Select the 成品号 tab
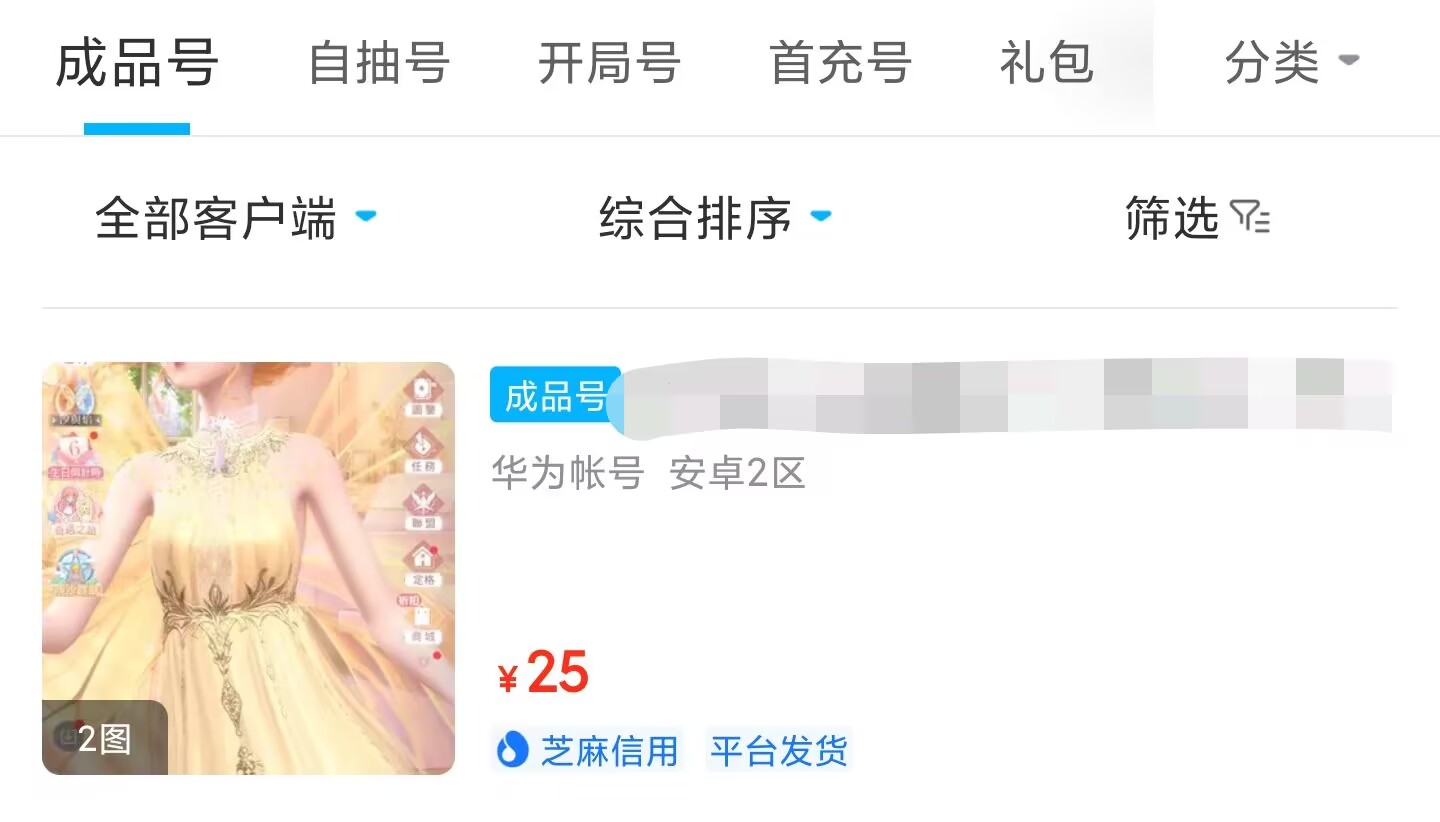 tap(137, 63)
